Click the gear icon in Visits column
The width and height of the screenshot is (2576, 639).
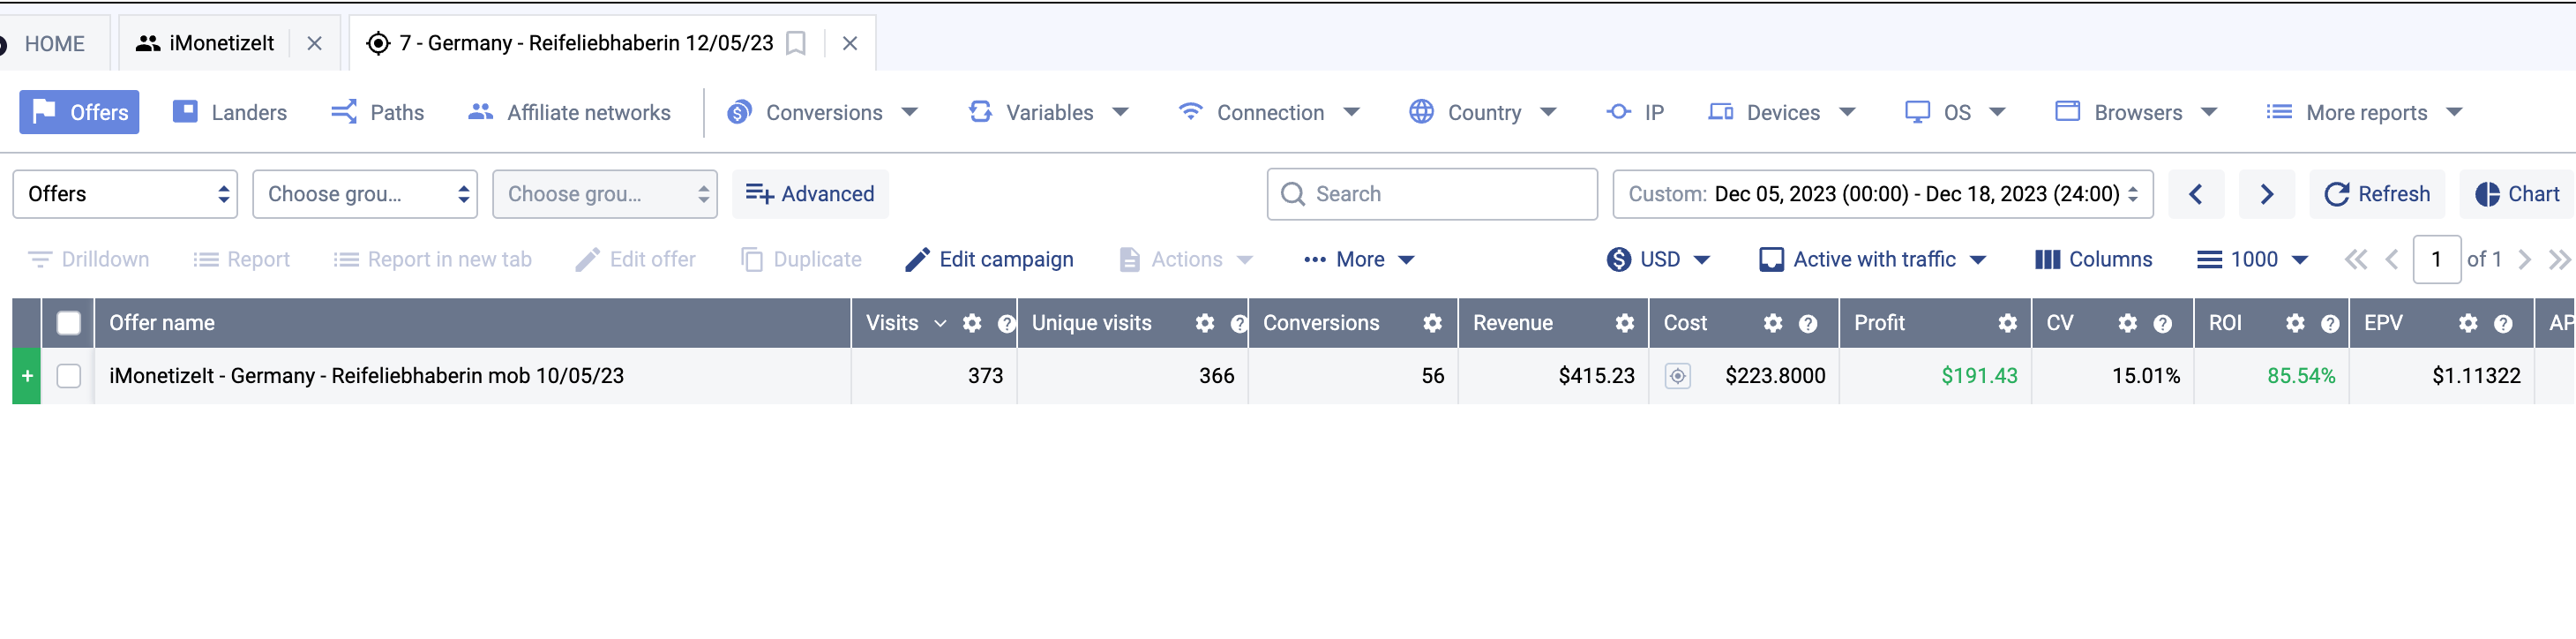972,323
